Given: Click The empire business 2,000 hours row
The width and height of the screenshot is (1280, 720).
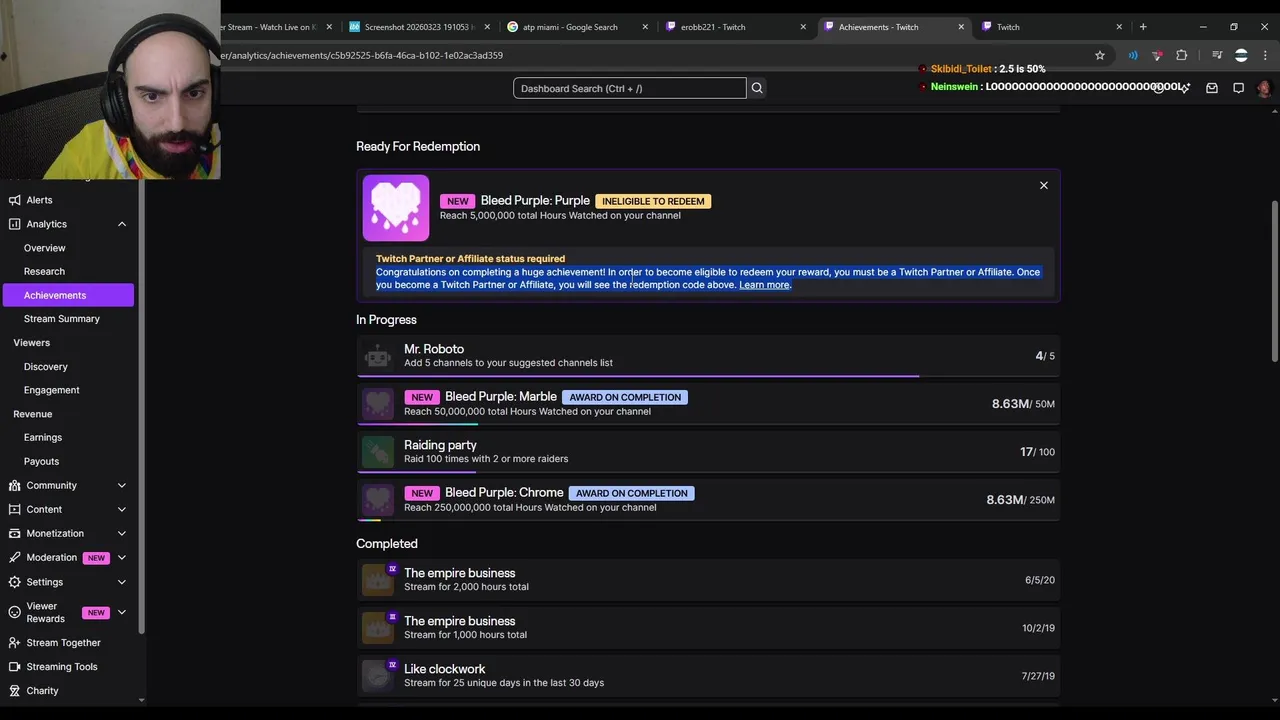Looking at the screenshot, I should [708, 580].
